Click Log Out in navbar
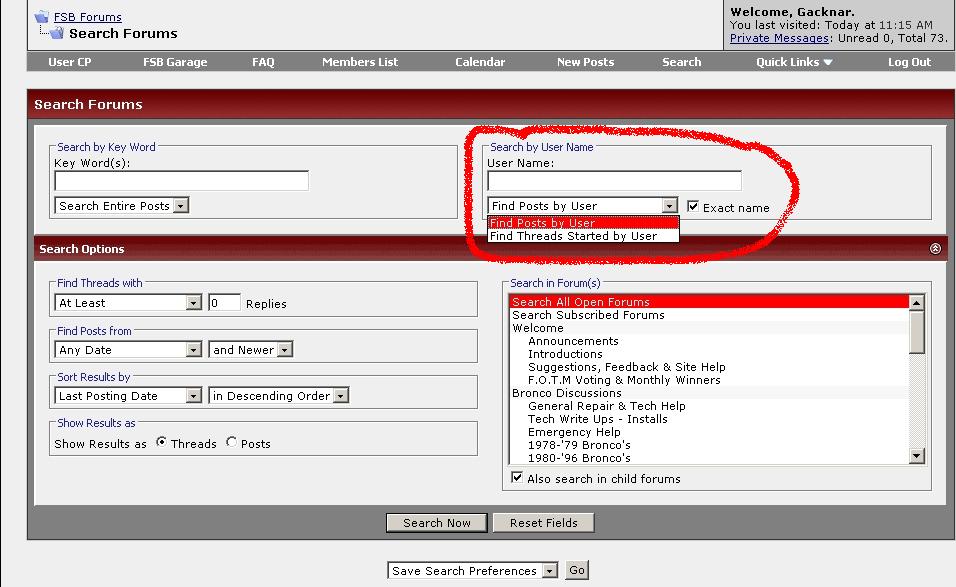Viewport: 956px width, 587px height. pyautogui.click(x=909, y=62)
